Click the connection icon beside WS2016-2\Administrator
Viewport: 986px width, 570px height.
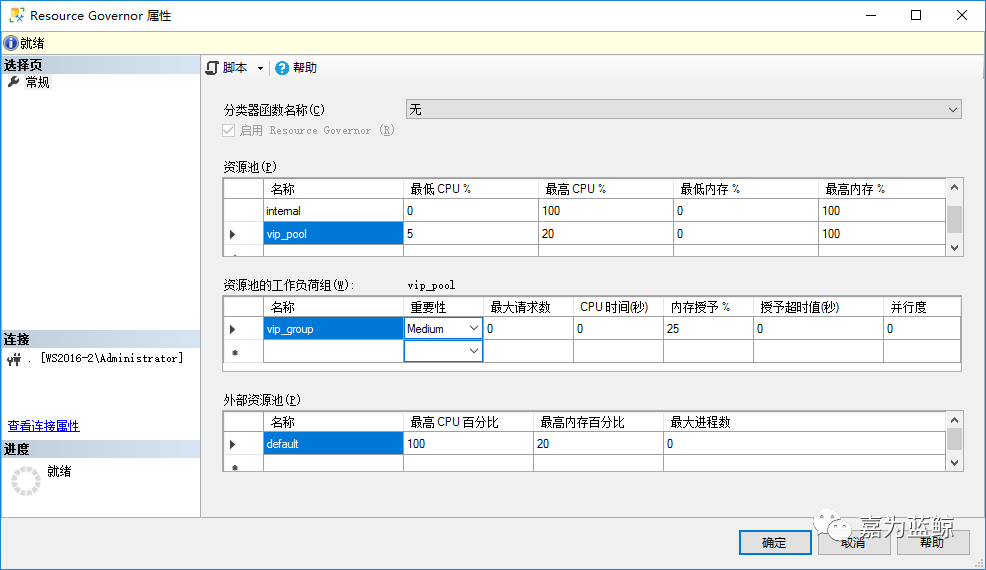(14, 359)
